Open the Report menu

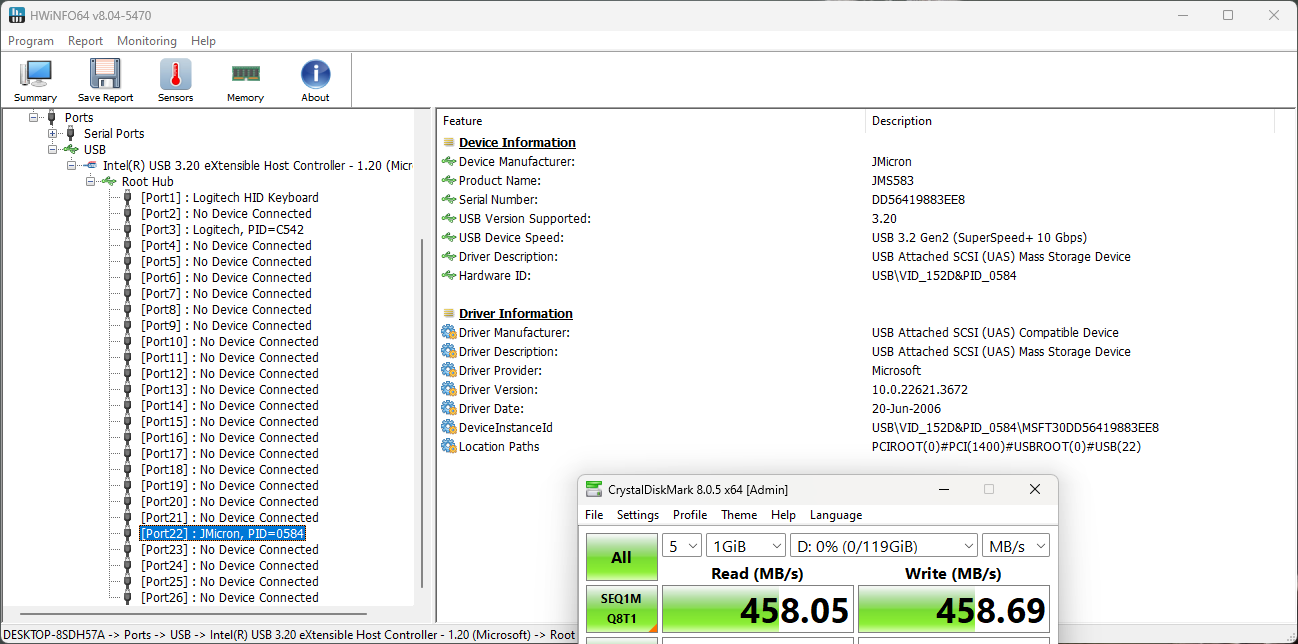point(85,41)
